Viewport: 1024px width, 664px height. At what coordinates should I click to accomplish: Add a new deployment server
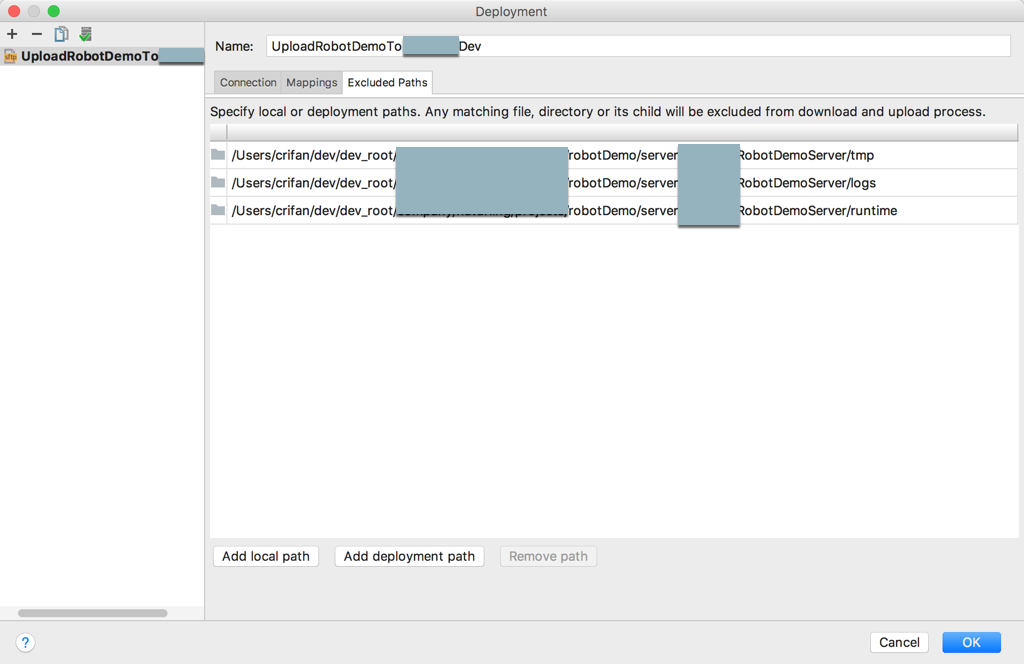(12, 34)
